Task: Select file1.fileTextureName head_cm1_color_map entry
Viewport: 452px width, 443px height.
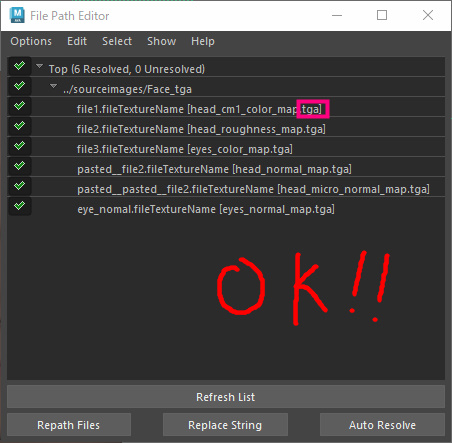Action: (x=199, y=109)
